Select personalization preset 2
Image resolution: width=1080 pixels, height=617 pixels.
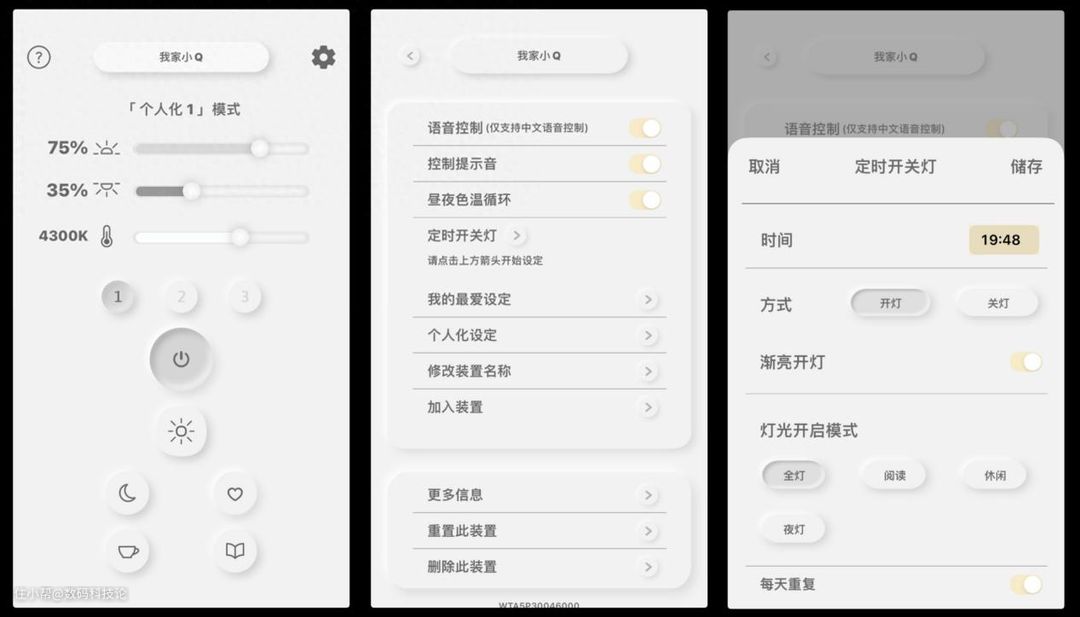(181, 297)
